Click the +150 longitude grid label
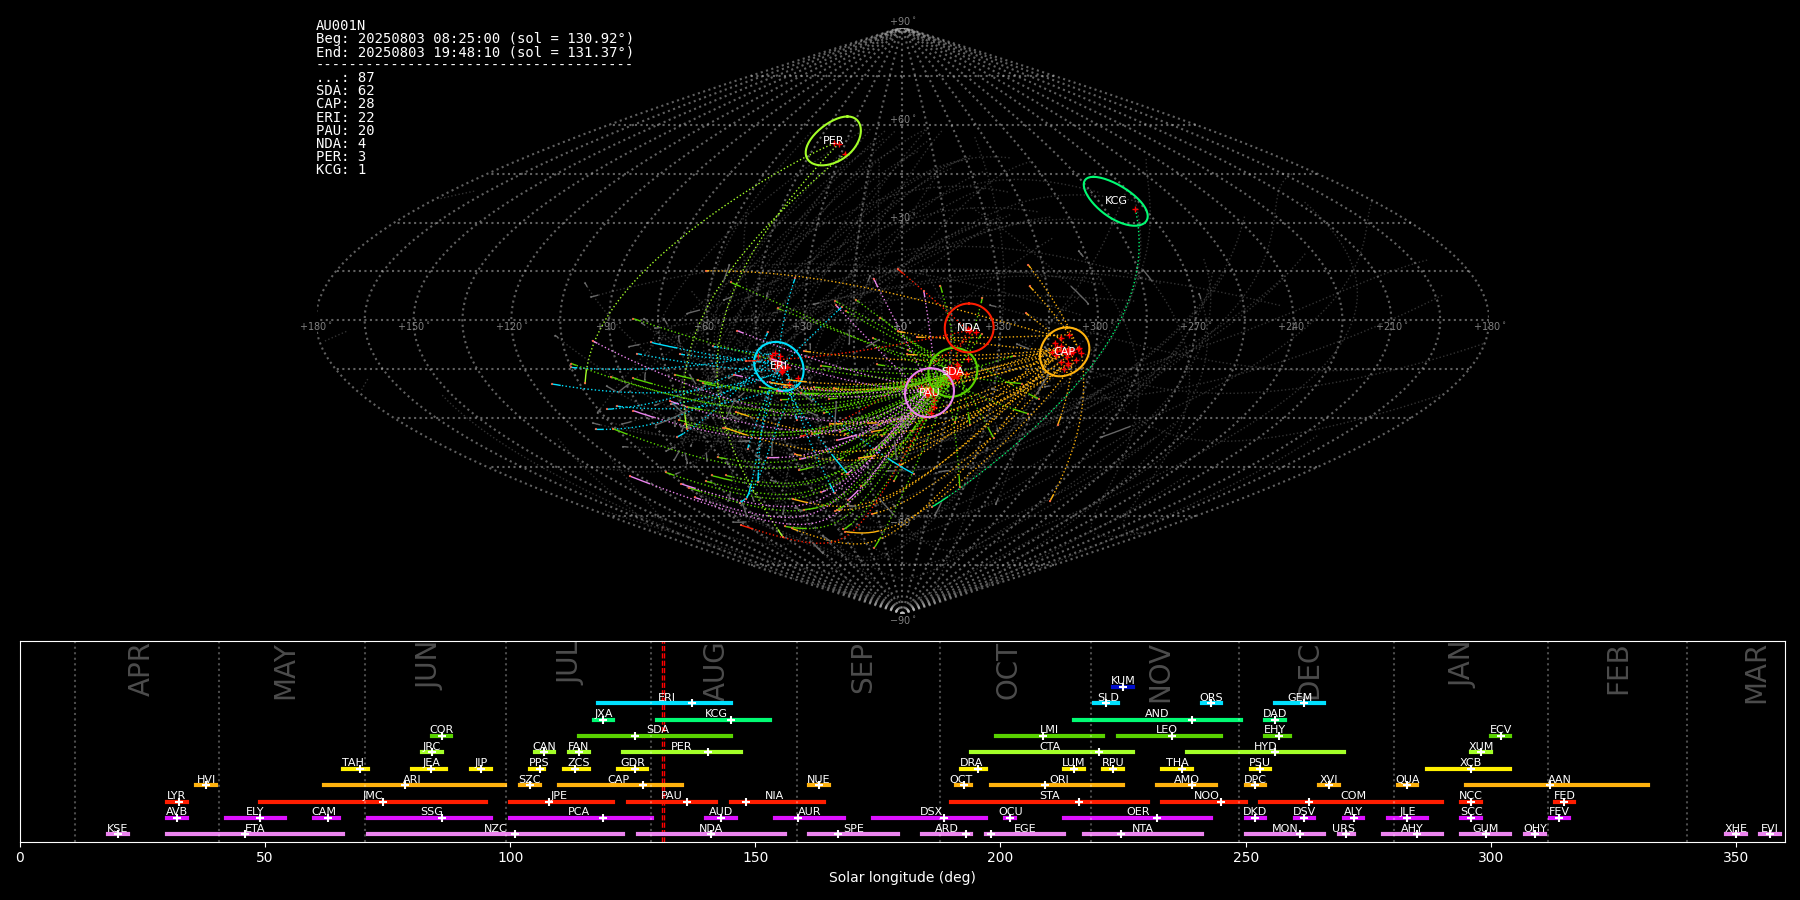The image size is (1800, 900). coord(411,326)
